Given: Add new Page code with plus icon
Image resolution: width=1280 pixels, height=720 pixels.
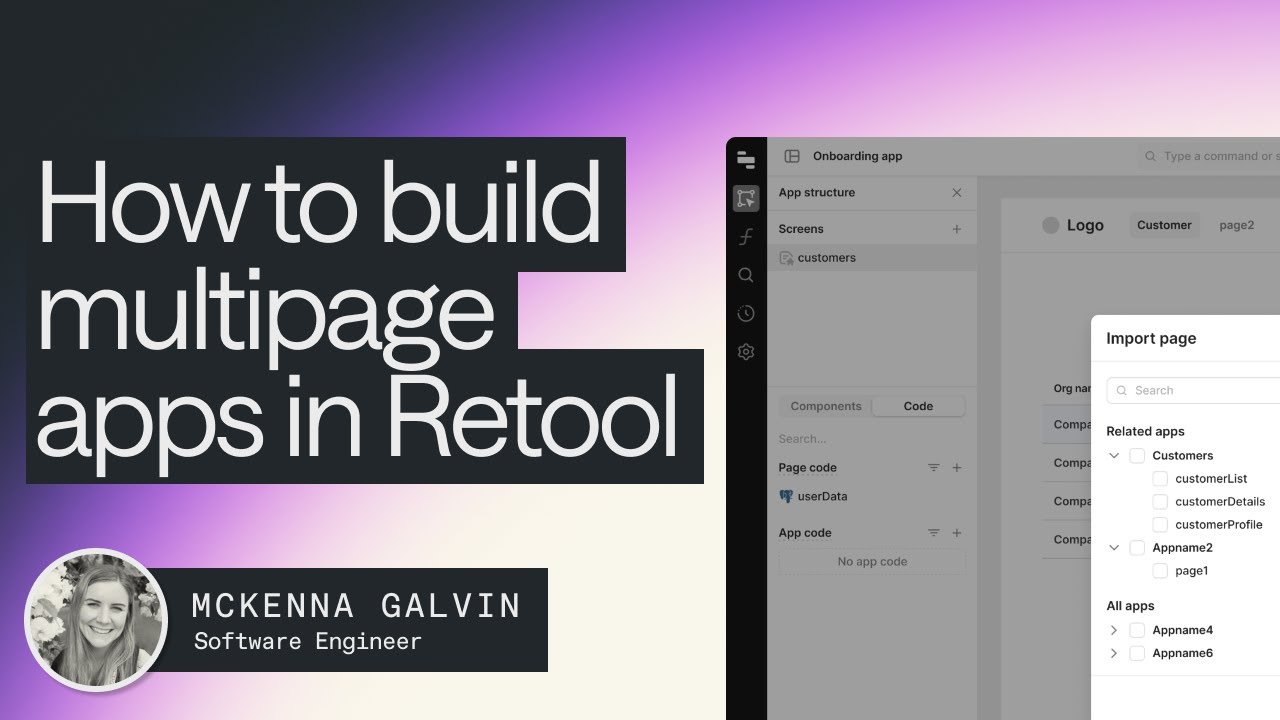Looking at the screenshot, I should [957, 468].
